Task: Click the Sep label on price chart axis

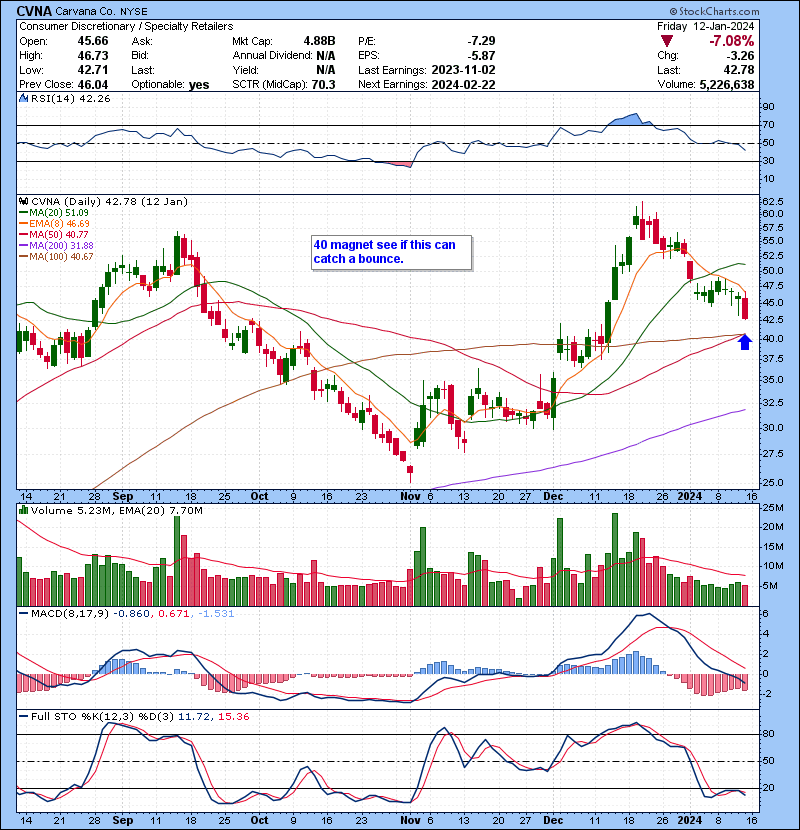Action: click(123, 497)
